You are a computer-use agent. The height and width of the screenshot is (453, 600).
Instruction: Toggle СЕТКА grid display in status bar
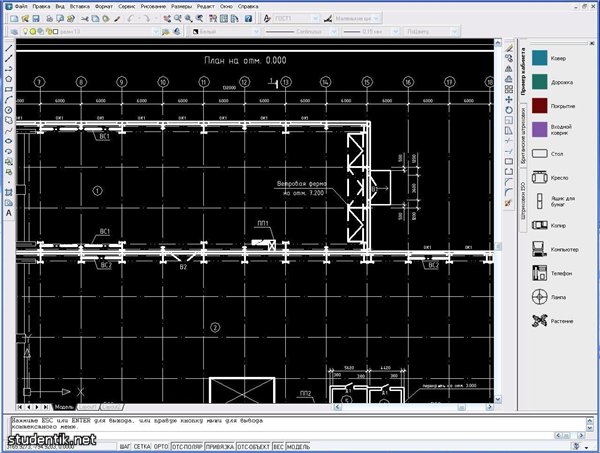(x=142, y=446)
